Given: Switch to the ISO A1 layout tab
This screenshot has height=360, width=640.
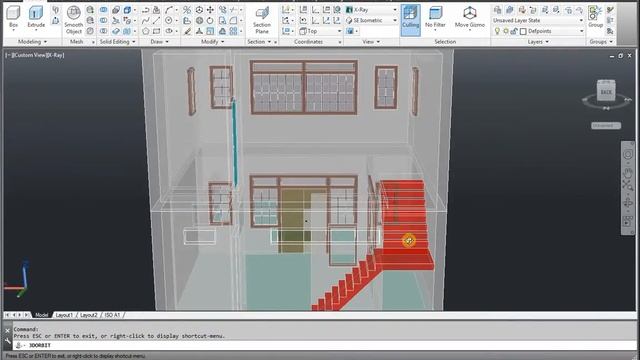Looking at the screenshot, I should tap(112, 315).
